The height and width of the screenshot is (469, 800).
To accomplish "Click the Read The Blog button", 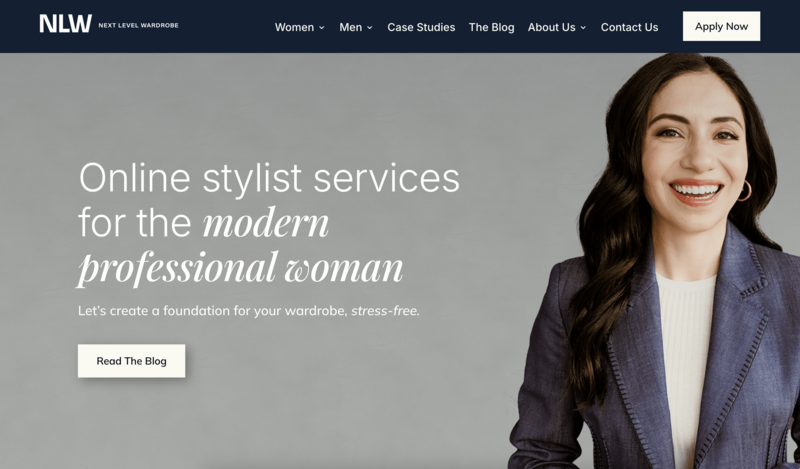I will tap(132, 361).
